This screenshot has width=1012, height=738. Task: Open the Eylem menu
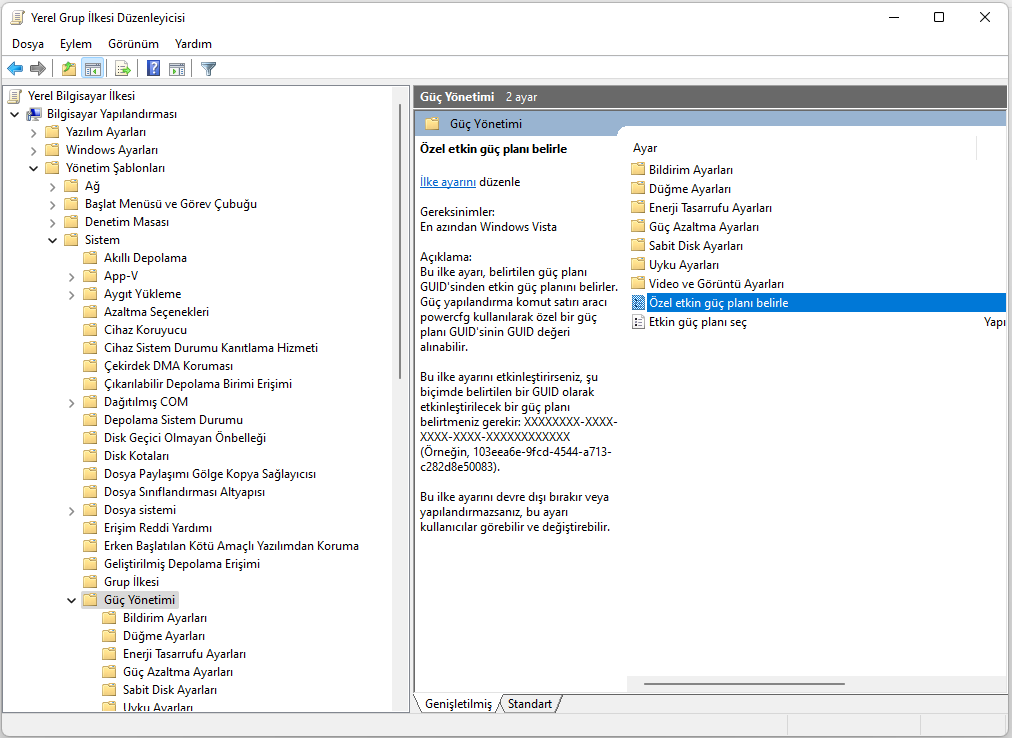76,44
